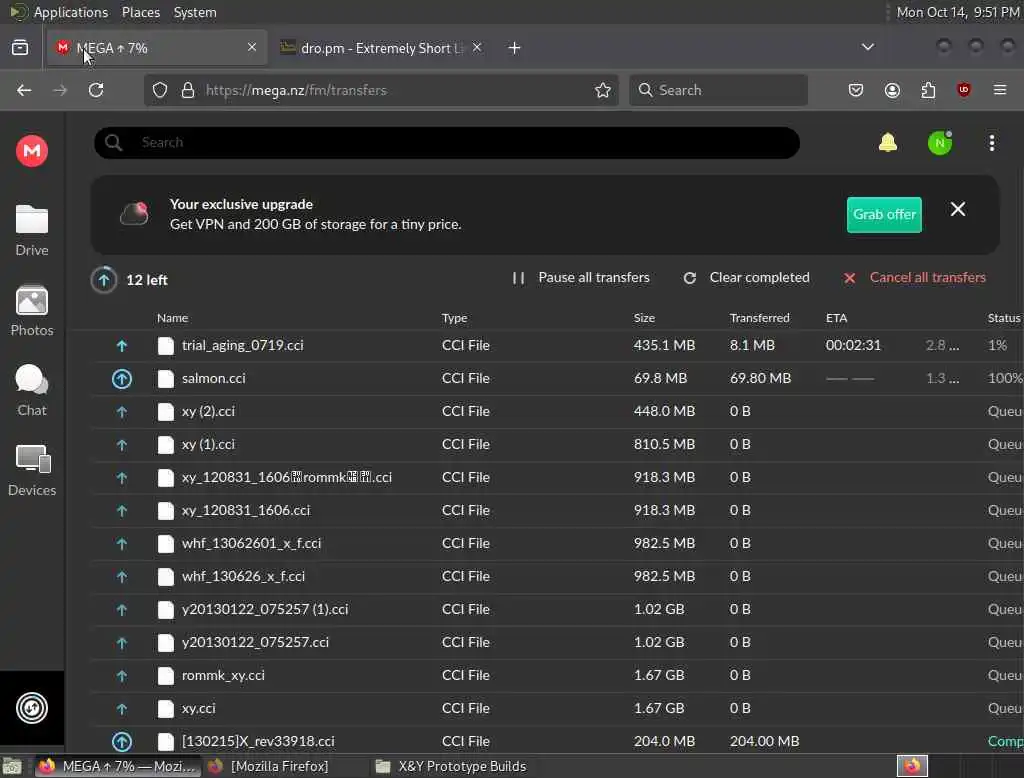Cancel all transfers

[x=914, y=278]
